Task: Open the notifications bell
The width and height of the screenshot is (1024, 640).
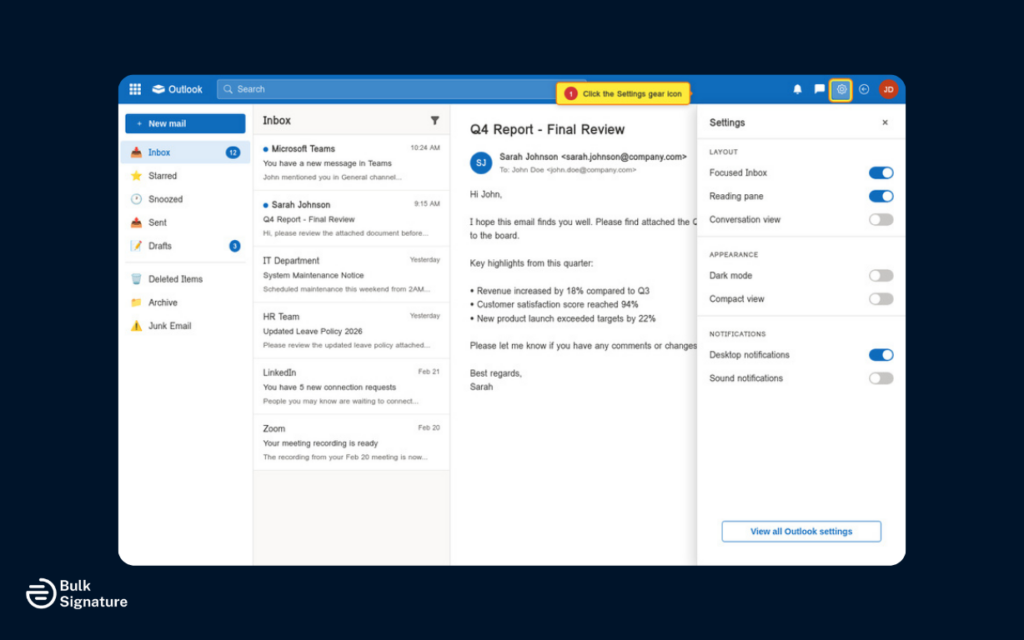Action: coord(797,88)
